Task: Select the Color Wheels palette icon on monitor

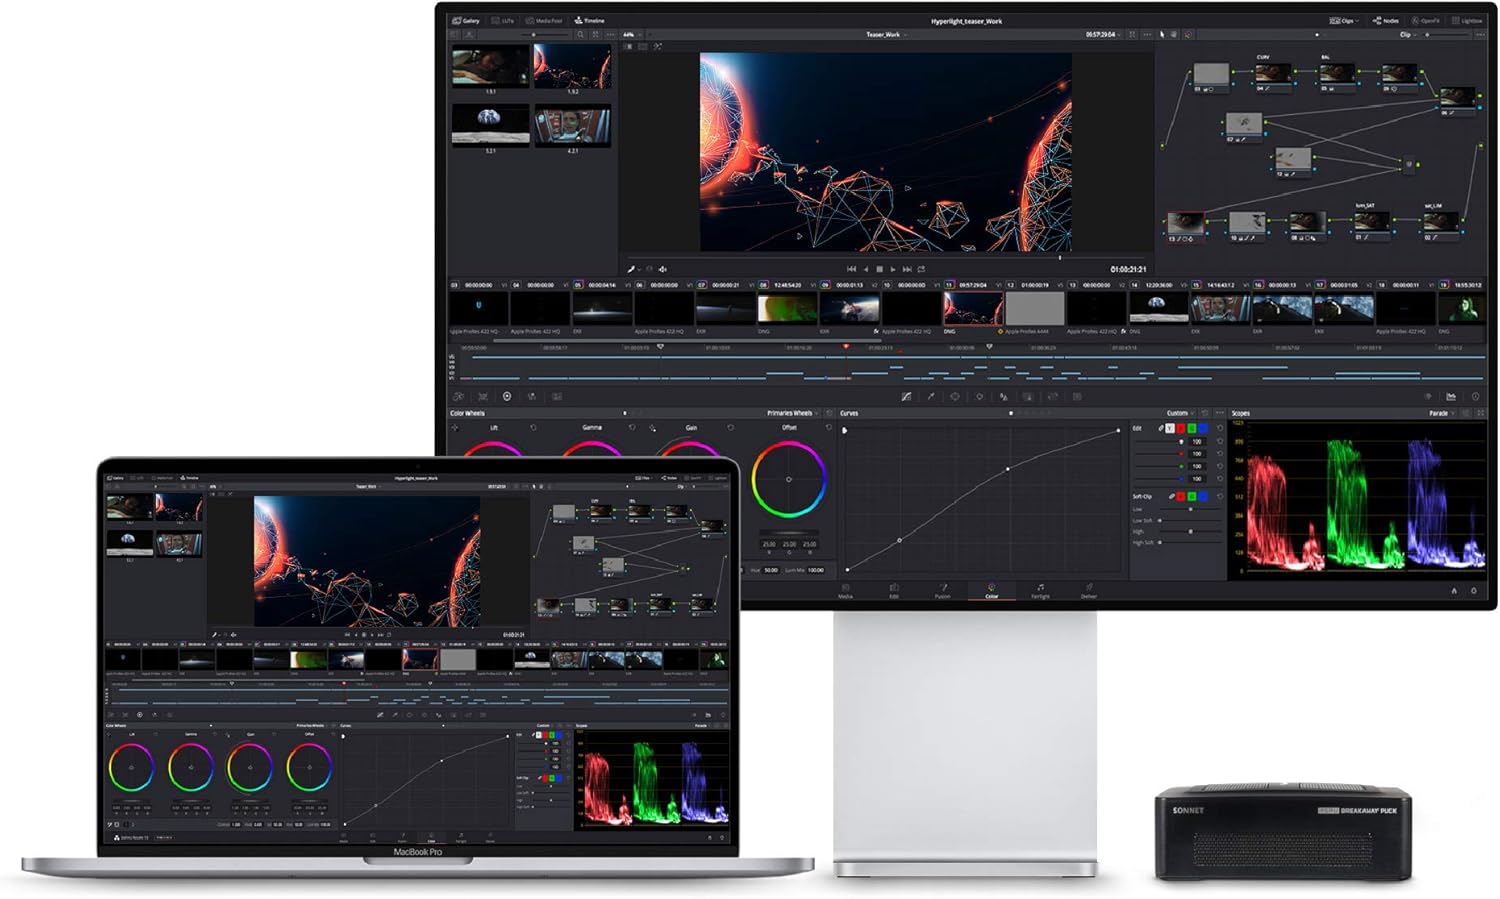Action: pos(507,397)
